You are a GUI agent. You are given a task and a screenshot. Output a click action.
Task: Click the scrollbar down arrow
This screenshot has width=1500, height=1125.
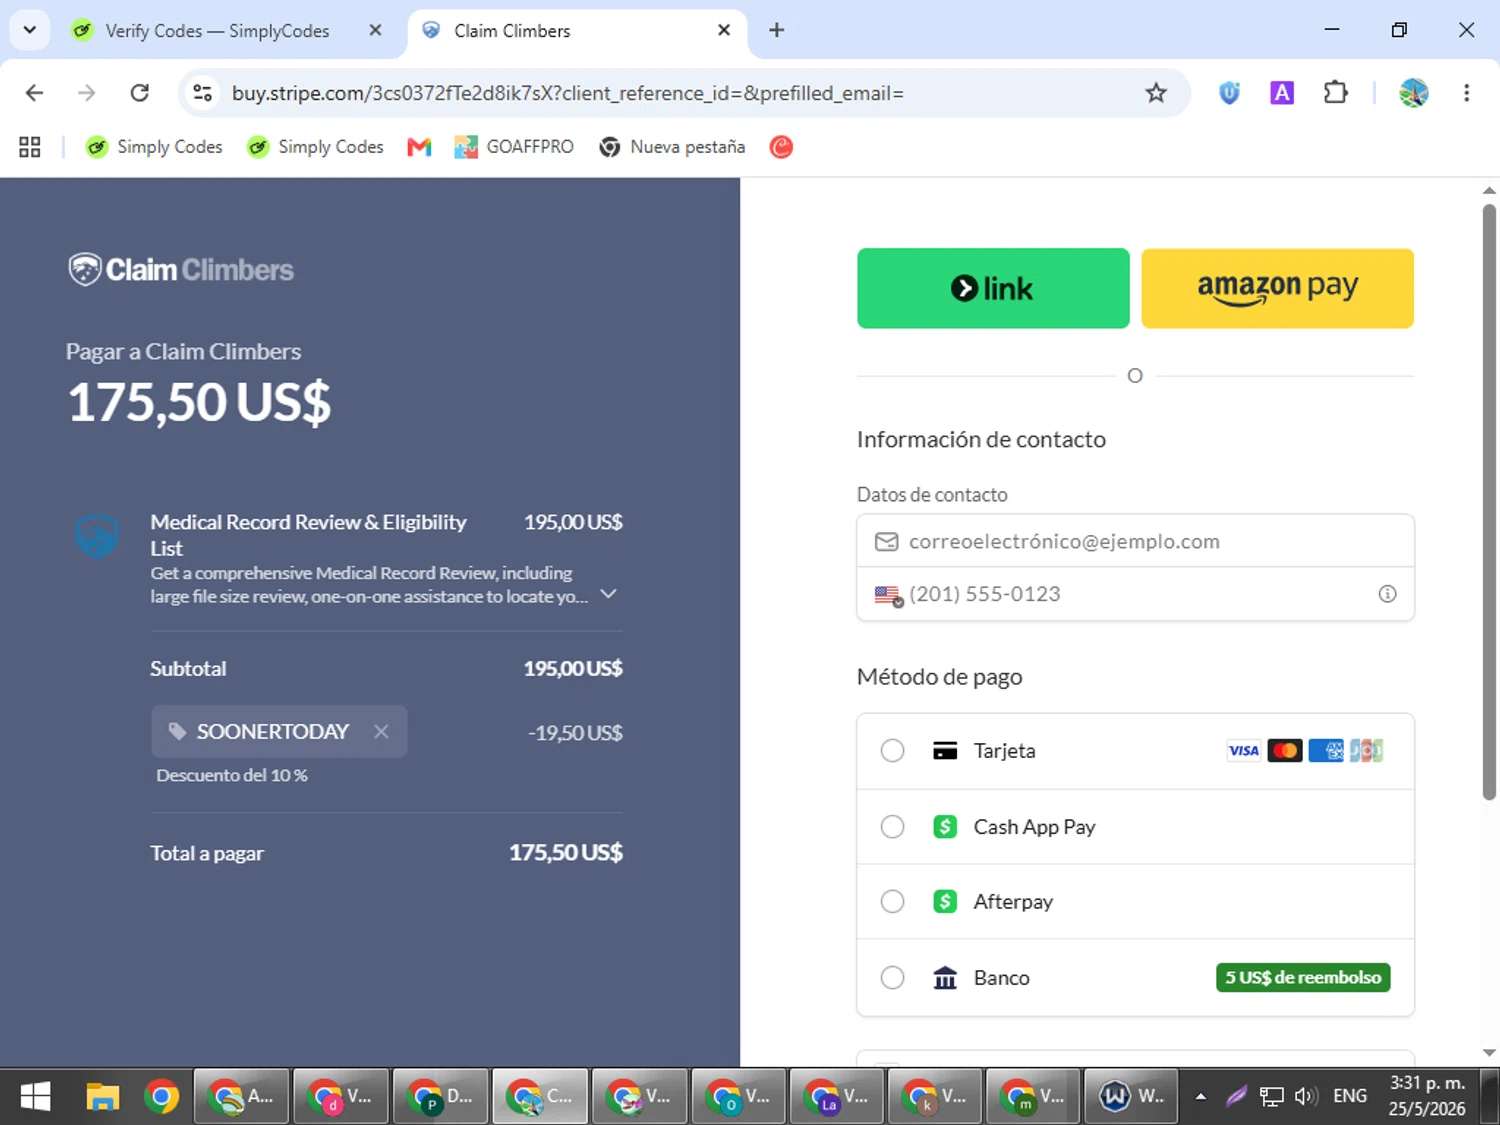[1489, 1052]
